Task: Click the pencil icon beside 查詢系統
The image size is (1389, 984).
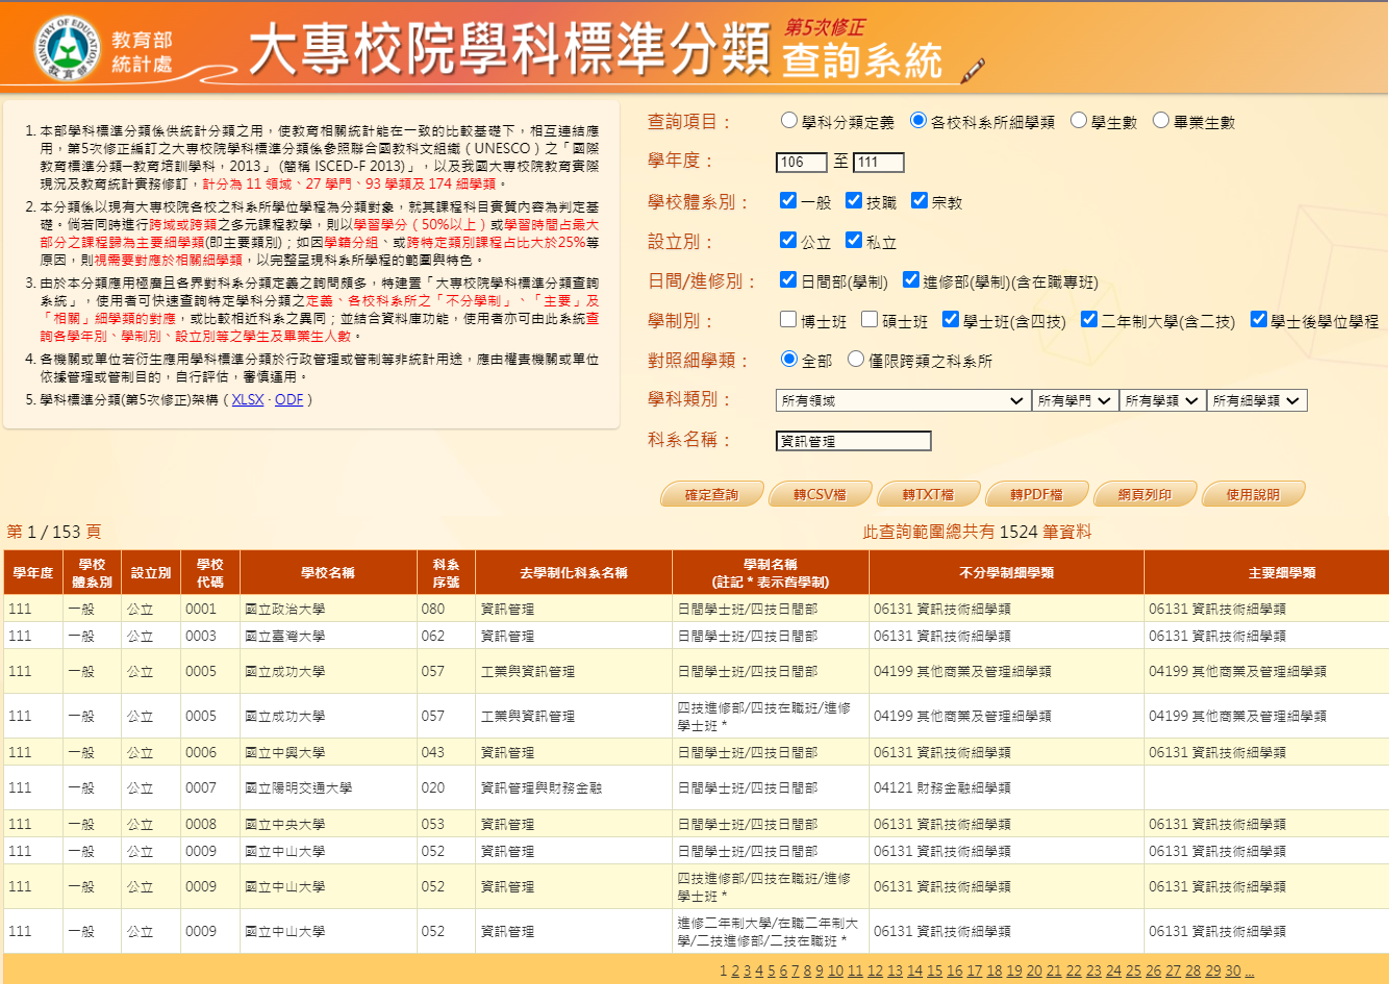Action: pyautogui.click(x=972, y=70)
